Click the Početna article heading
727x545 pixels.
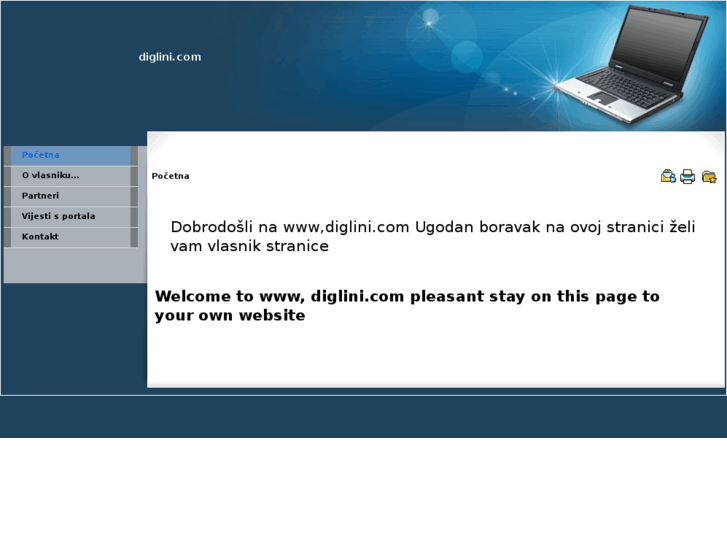point(170,176)
